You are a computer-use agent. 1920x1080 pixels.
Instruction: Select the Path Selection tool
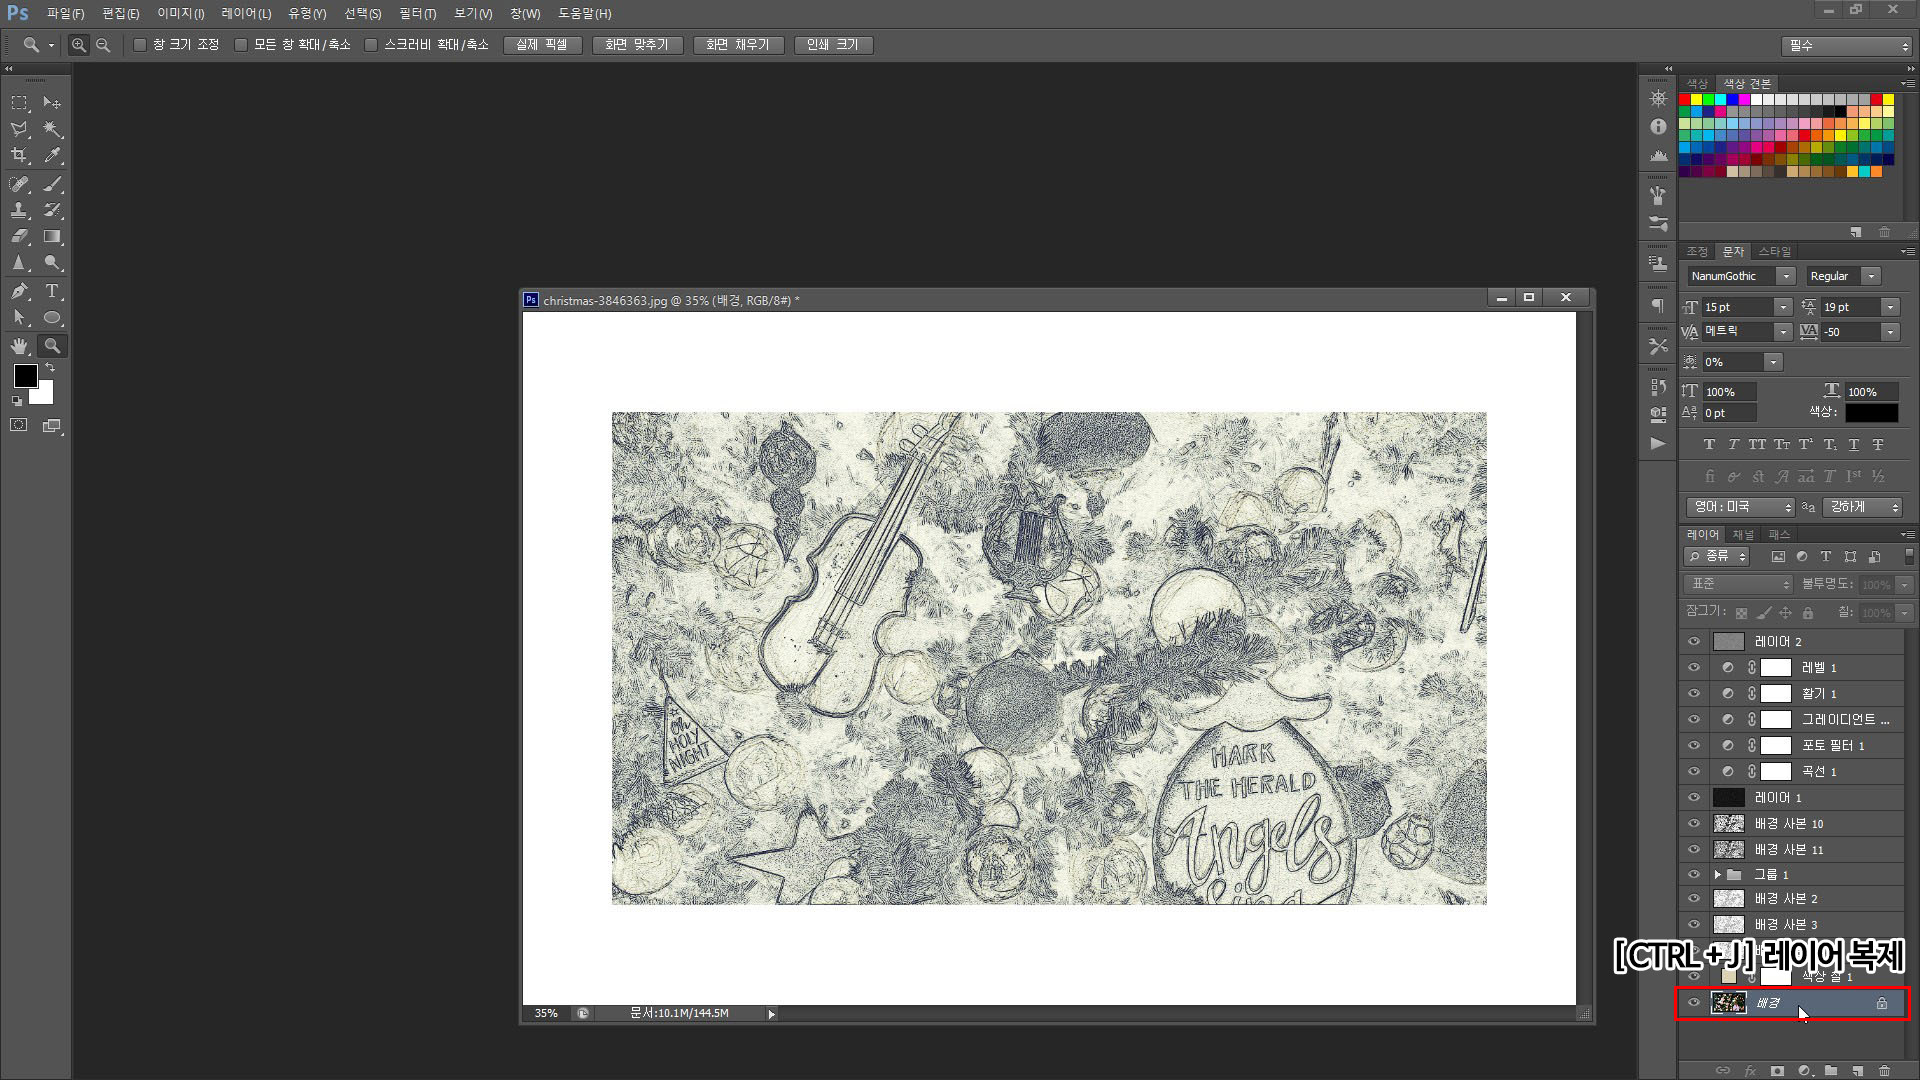pos(19,318)
